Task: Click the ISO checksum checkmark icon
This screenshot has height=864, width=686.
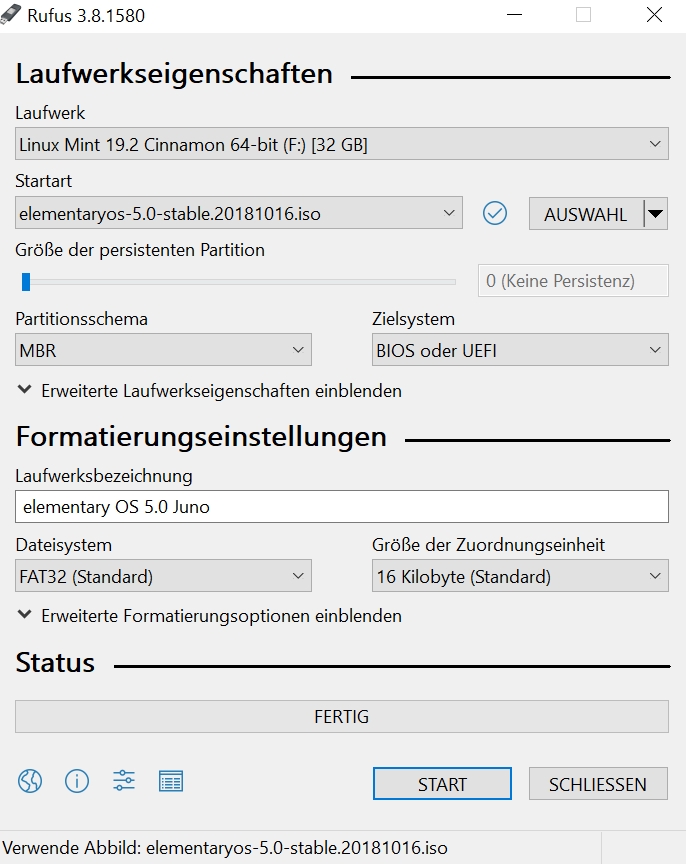Action: [495, 213]
